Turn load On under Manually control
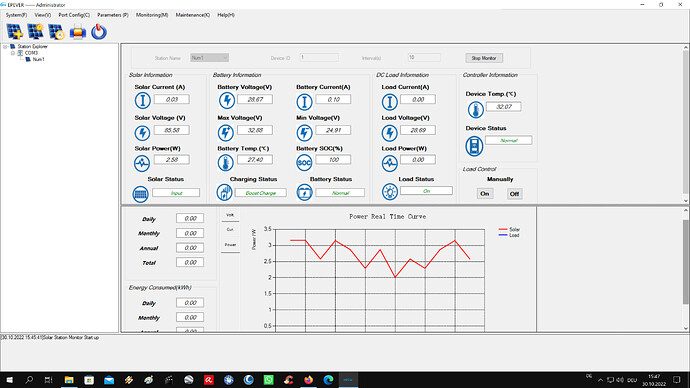 tap(484, 194)
